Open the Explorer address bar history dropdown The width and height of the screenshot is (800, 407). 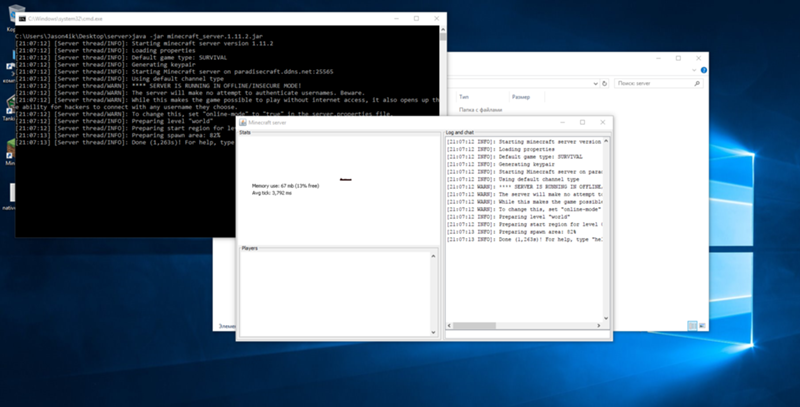pyautogui.click(x=595, y=84)
